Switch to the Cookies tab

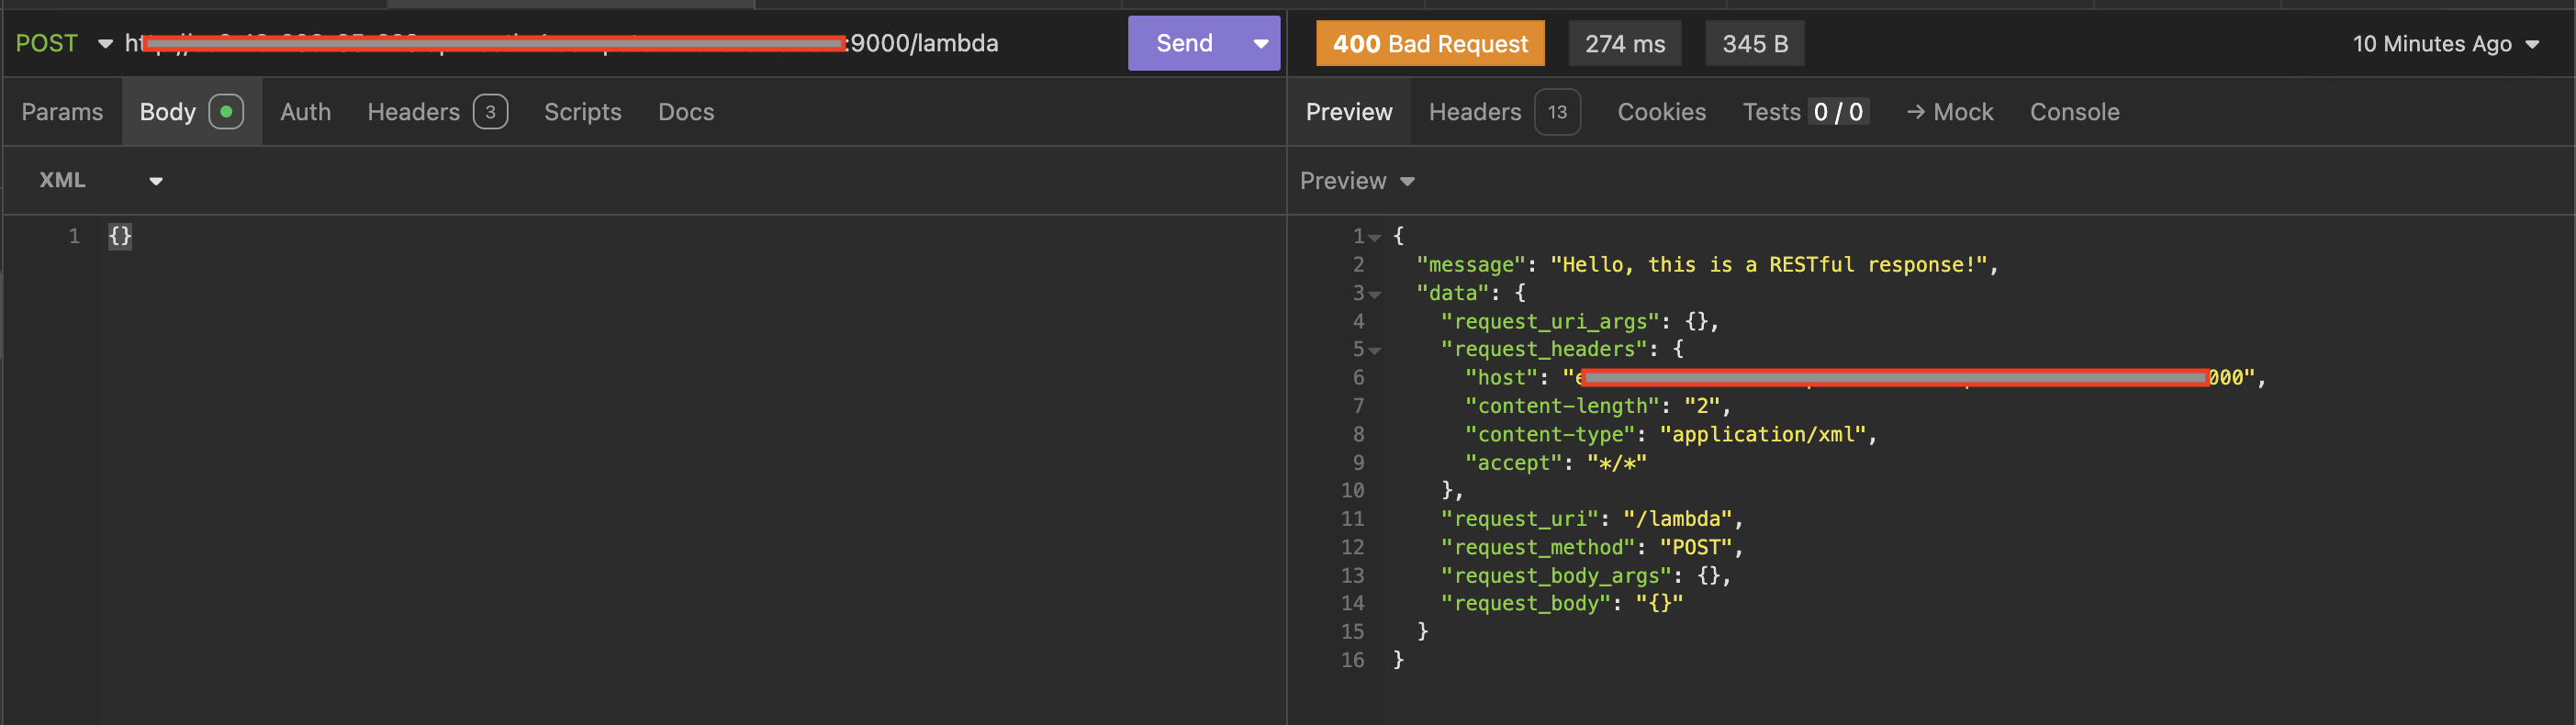tap(1661, 112)
